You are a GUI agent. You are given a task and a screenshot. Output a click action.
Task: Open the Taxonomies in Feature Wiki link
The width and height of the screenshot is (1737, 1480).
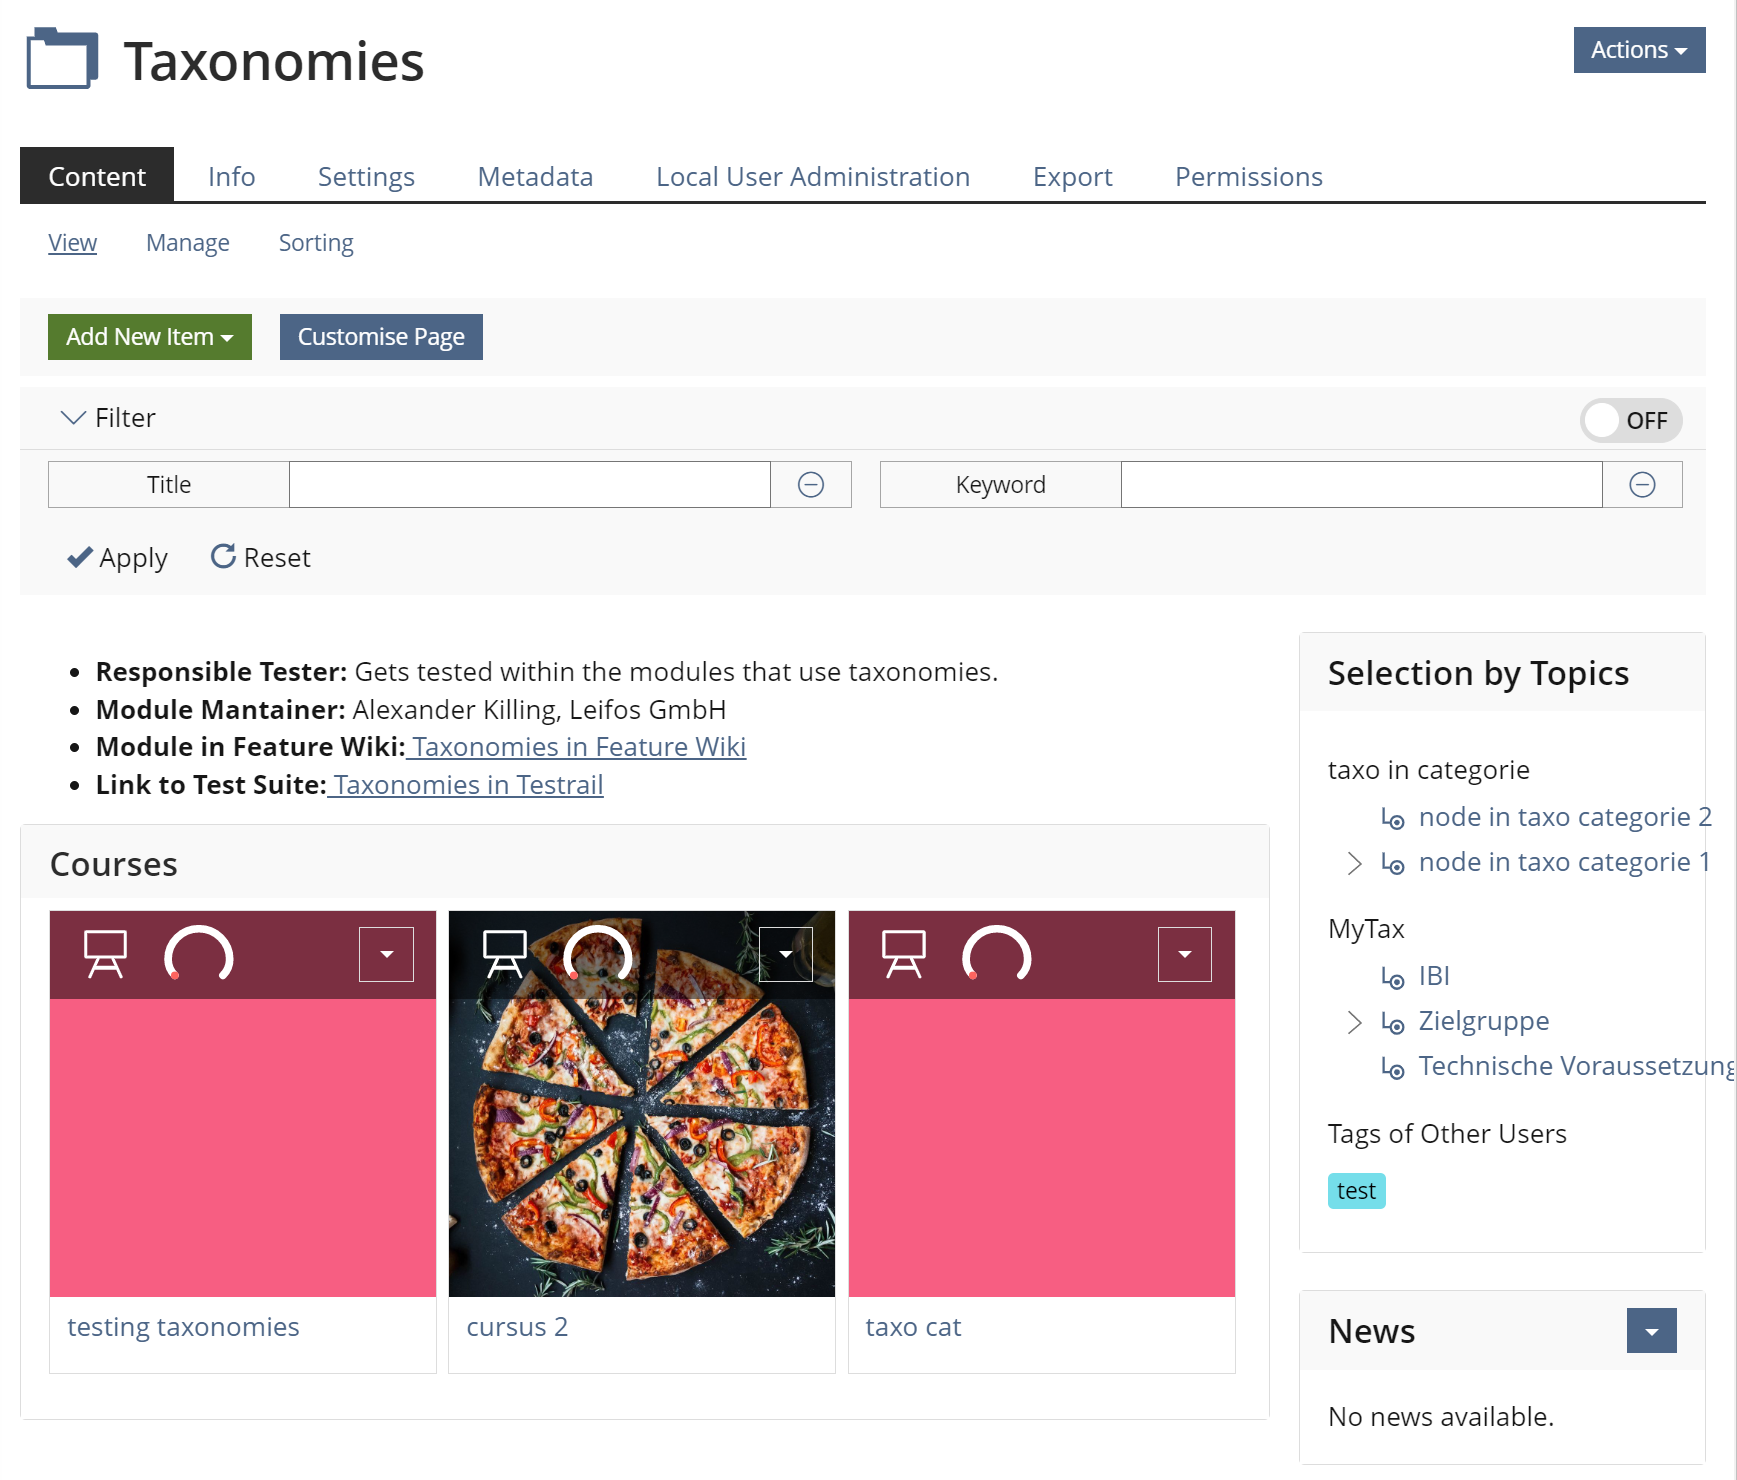click(578, 747)
